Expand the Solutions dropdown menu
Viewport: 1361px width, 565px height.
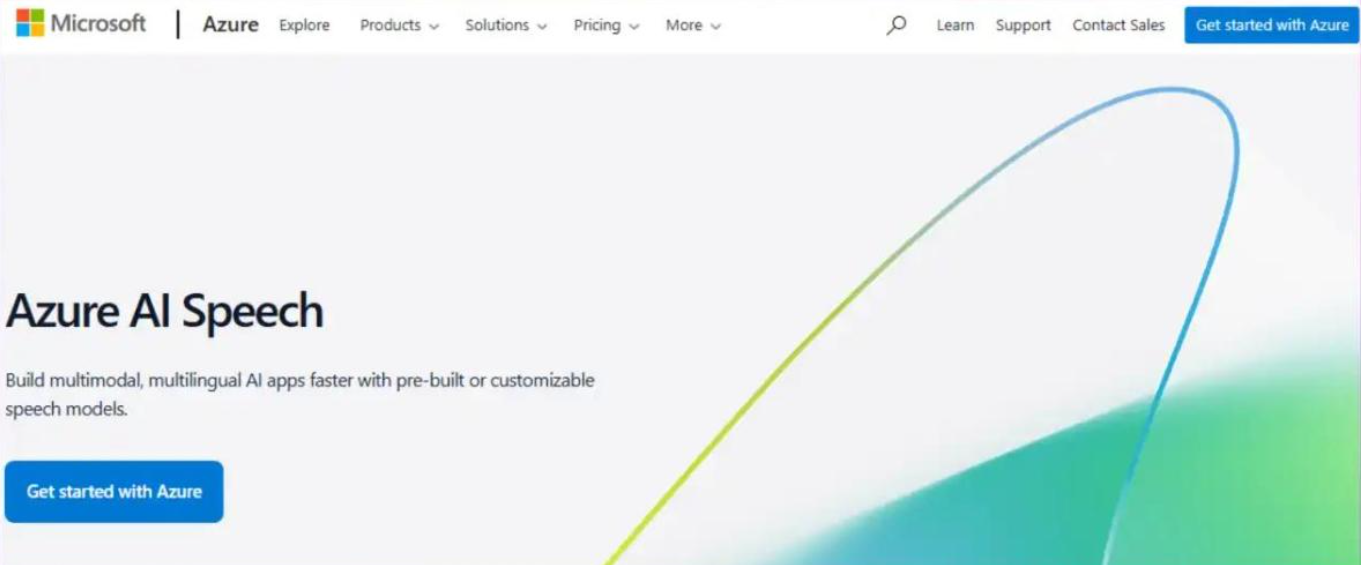click(506, 25)
